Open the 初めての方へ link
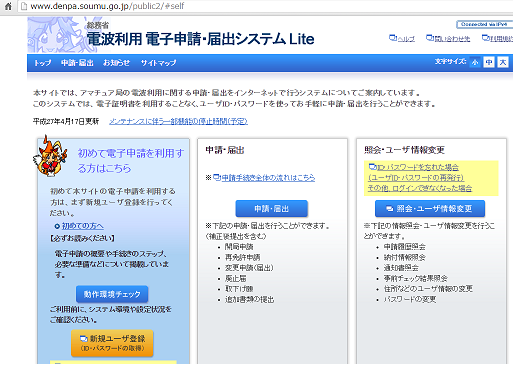This screenshot has height=371, width=523. (x=82, y=226)
